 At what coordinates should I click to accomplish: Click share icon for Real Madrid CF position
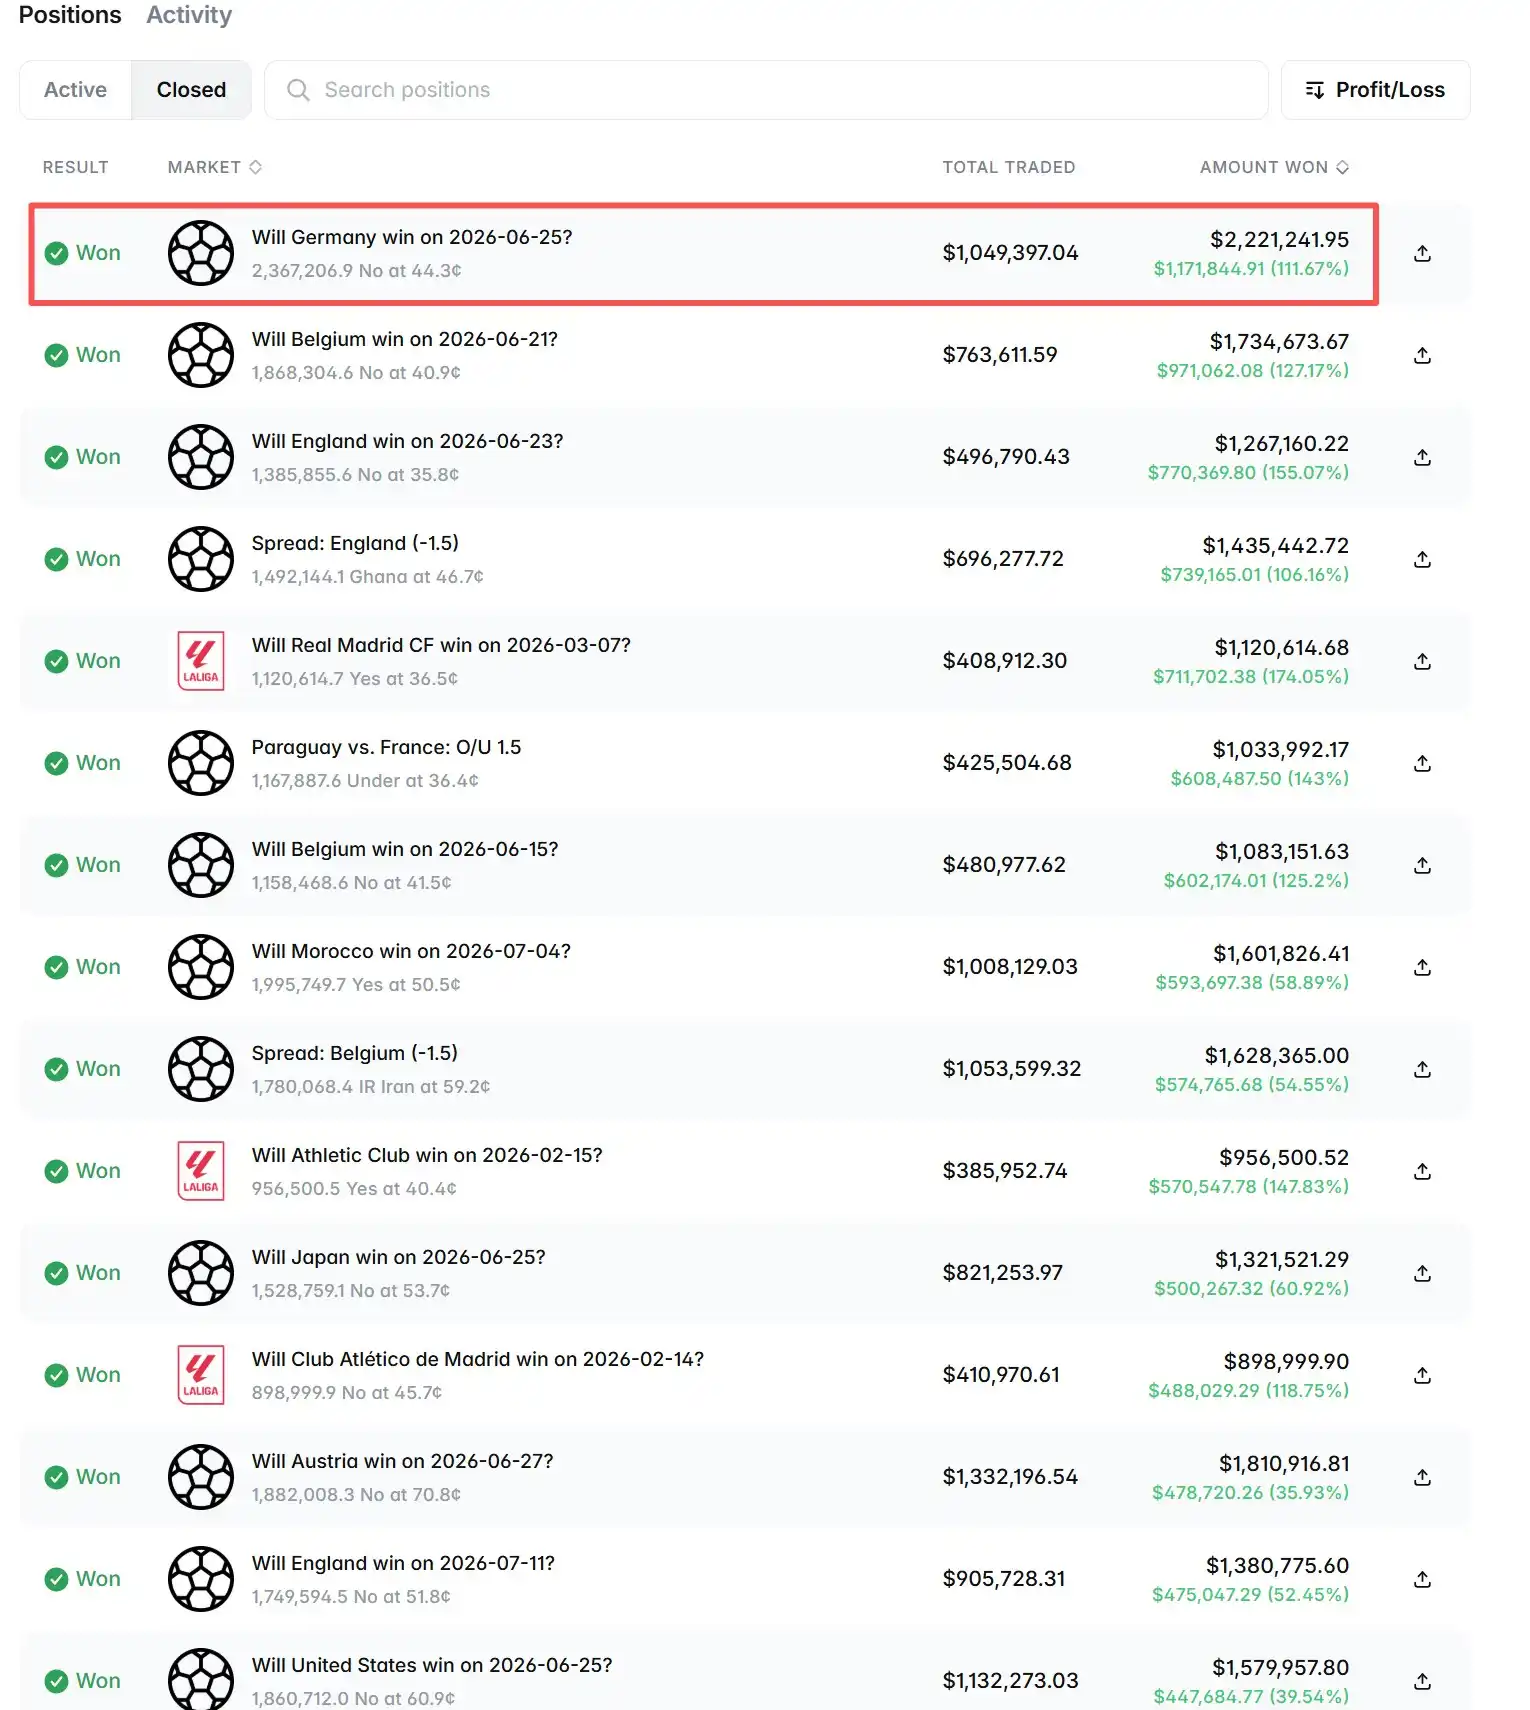click(1422, 661)
